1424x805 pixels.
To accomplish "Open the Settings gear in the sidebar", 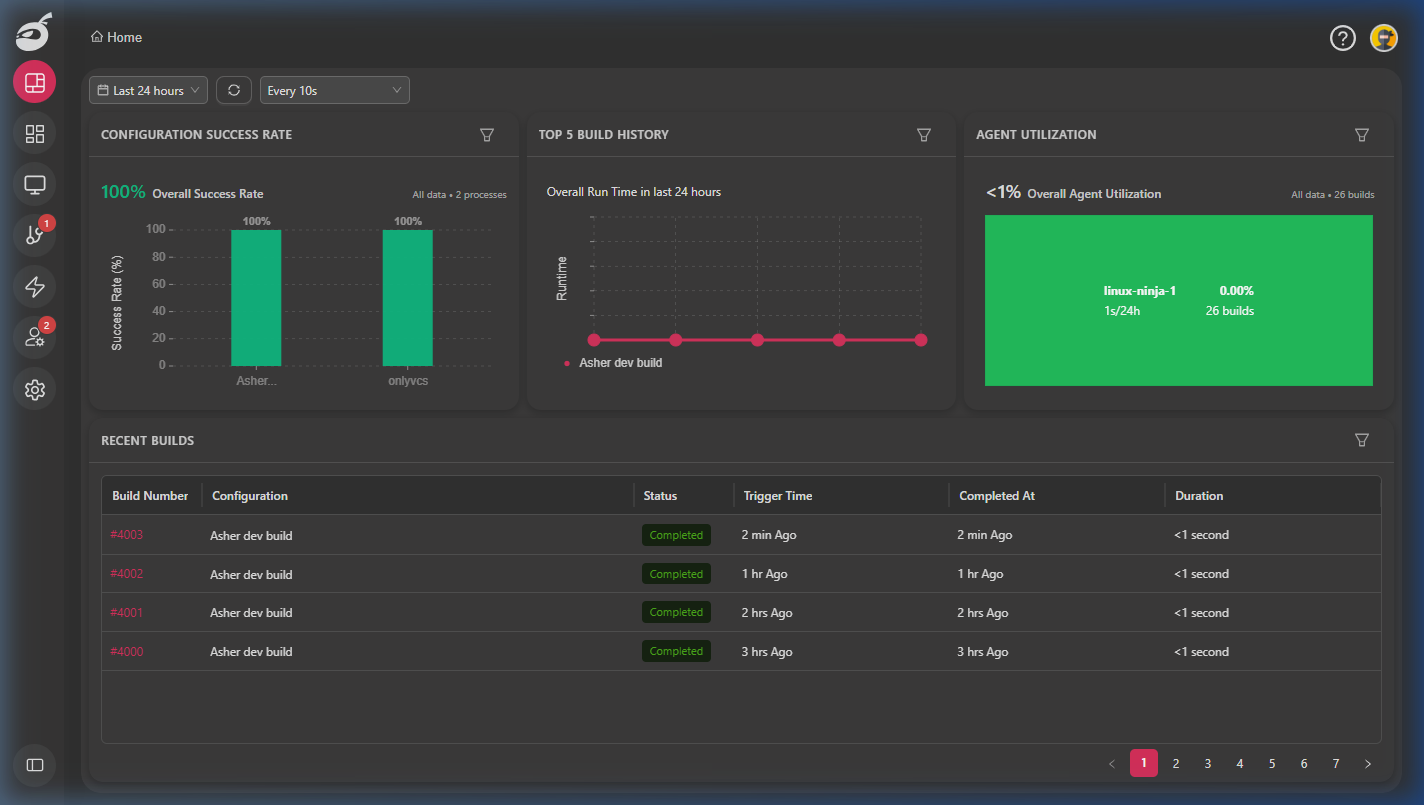I will tap(34, 389).
